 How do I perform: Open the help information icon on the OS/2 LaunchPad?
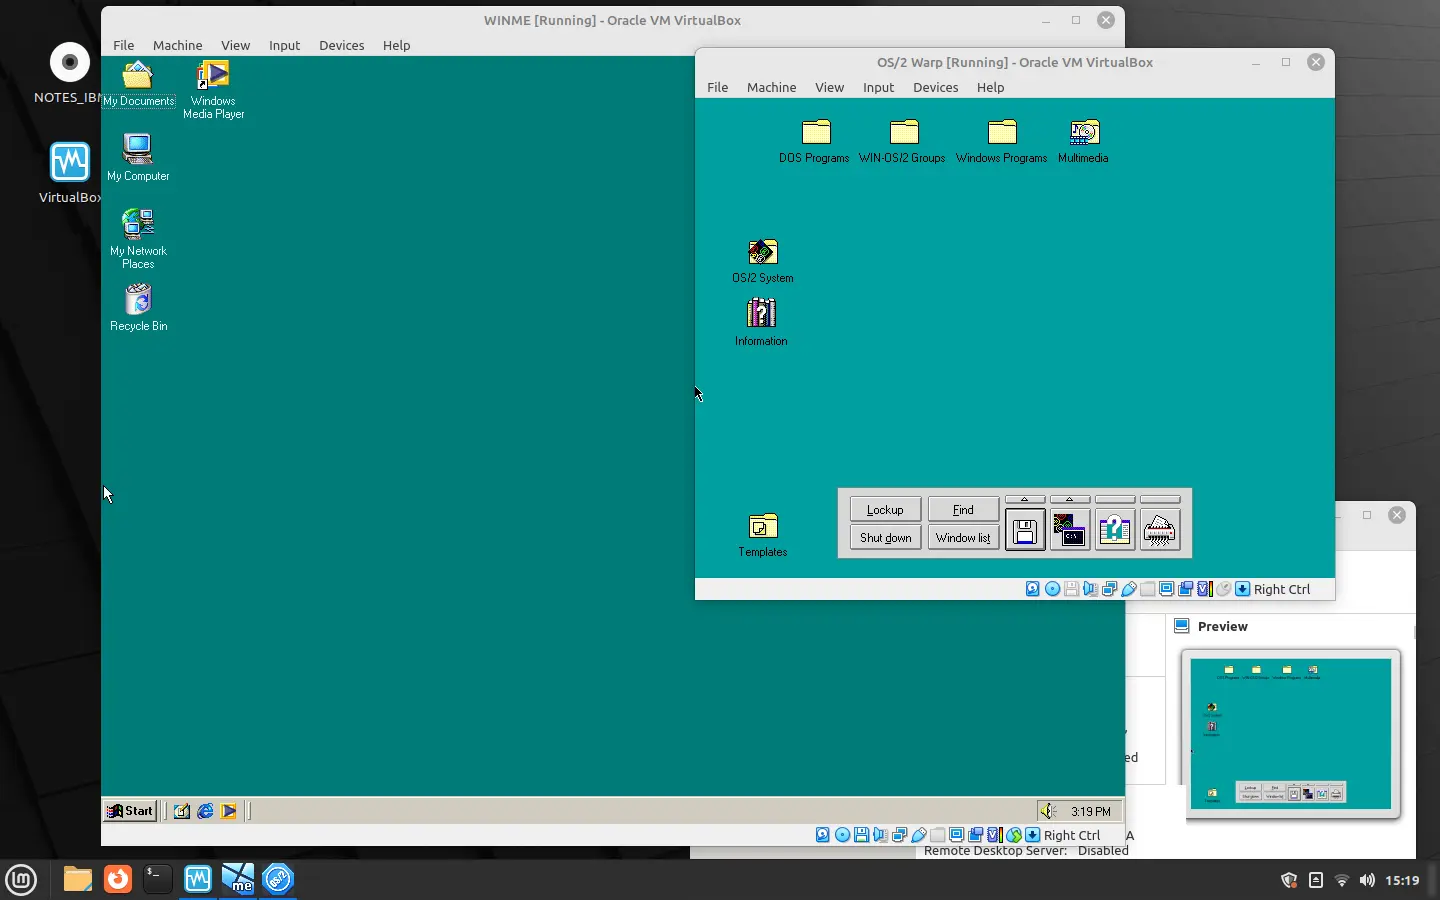(x=1115, y=531)
